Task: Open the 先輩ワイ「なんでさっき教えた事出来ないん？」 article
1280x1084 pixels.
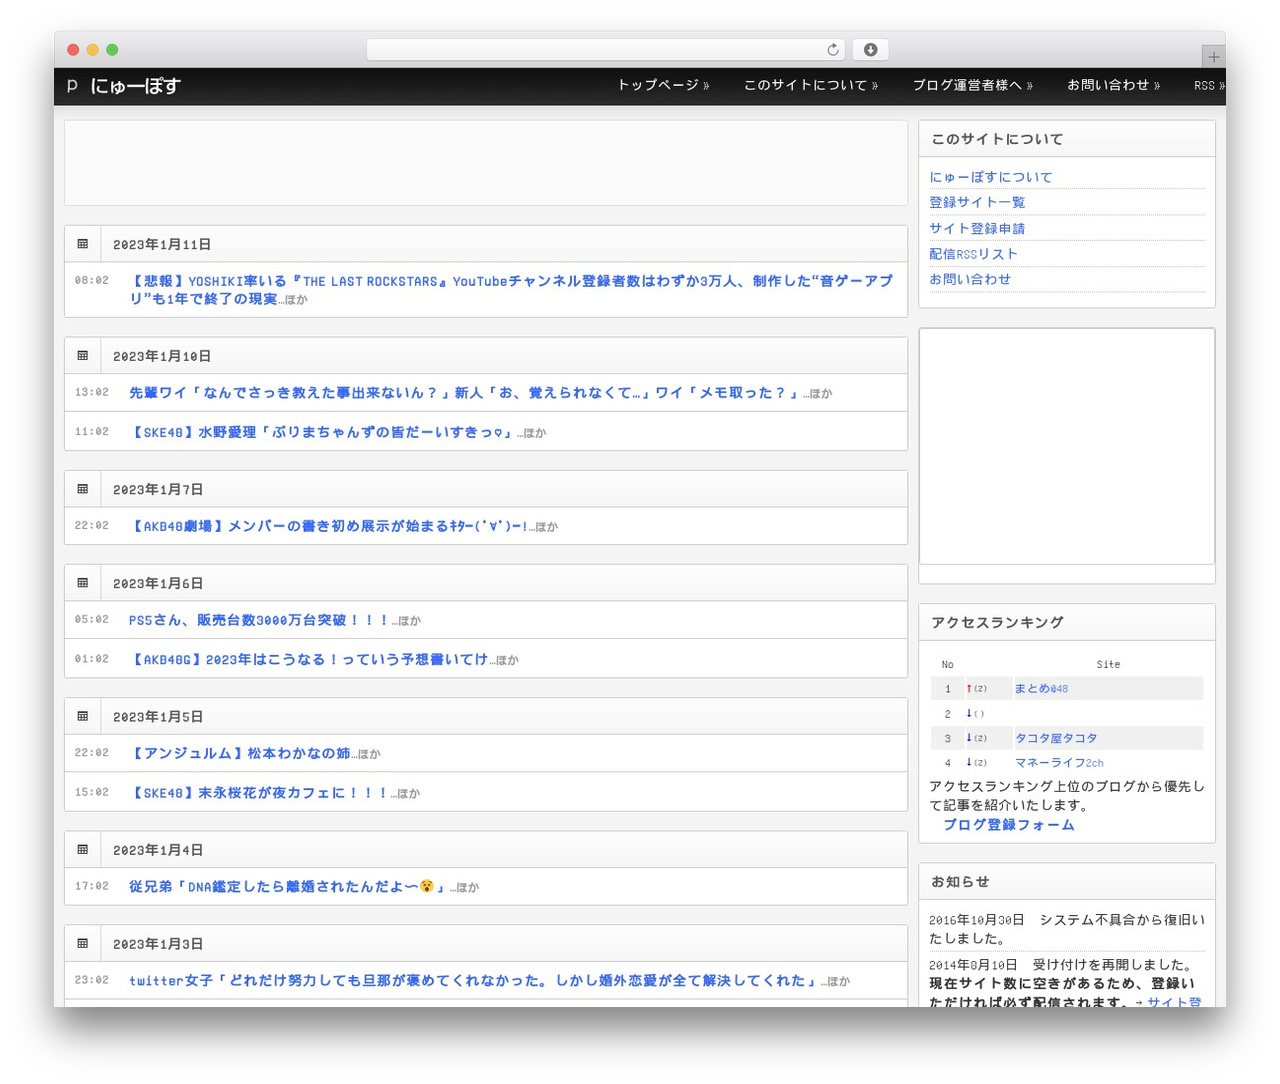Action: click(464, 393)
